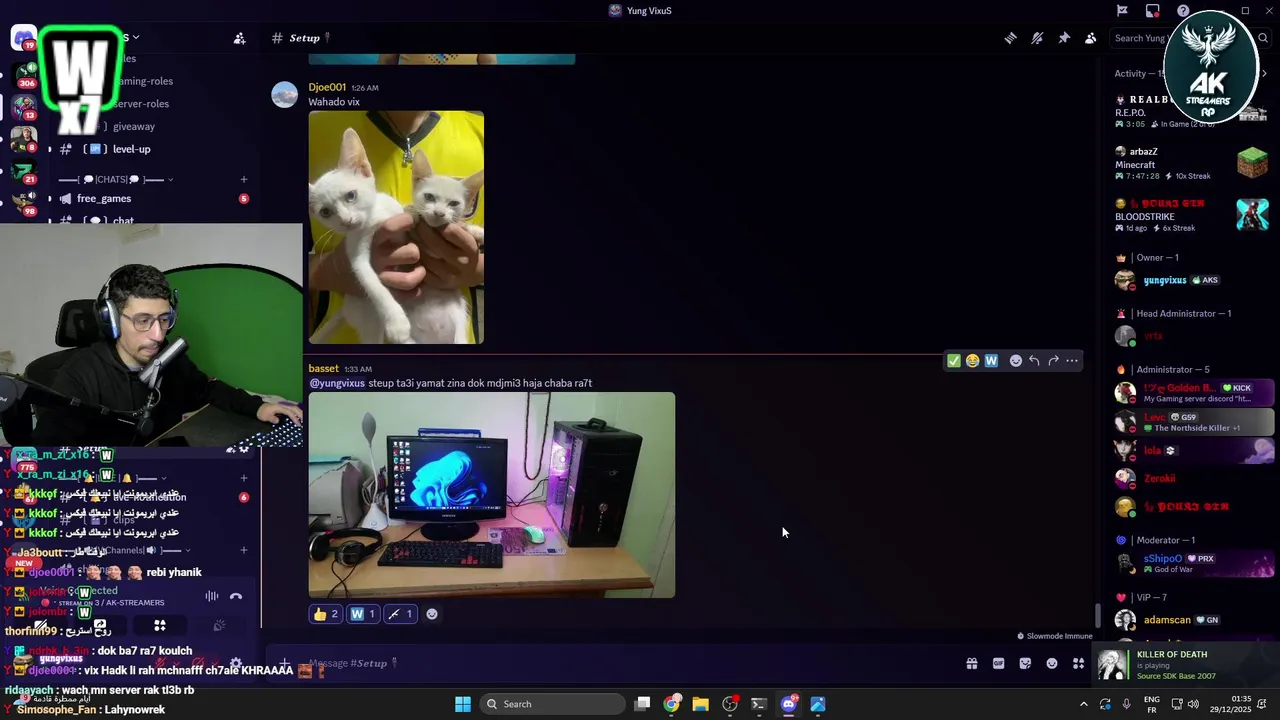This screenshot has height=720, width=1280.
Task: Open the PC setup photo attachment
Action: coord(492,495)
